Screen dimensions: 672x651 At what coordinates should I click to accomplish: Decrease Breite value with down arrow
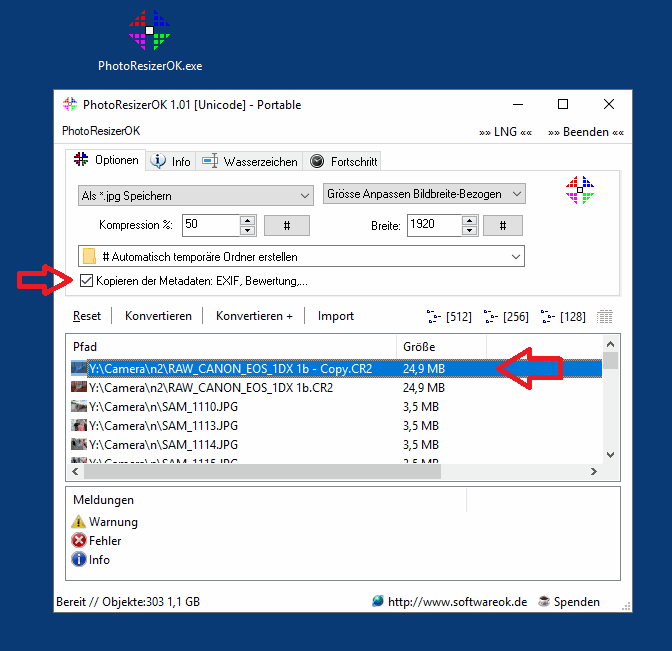[x=470, y=231]
